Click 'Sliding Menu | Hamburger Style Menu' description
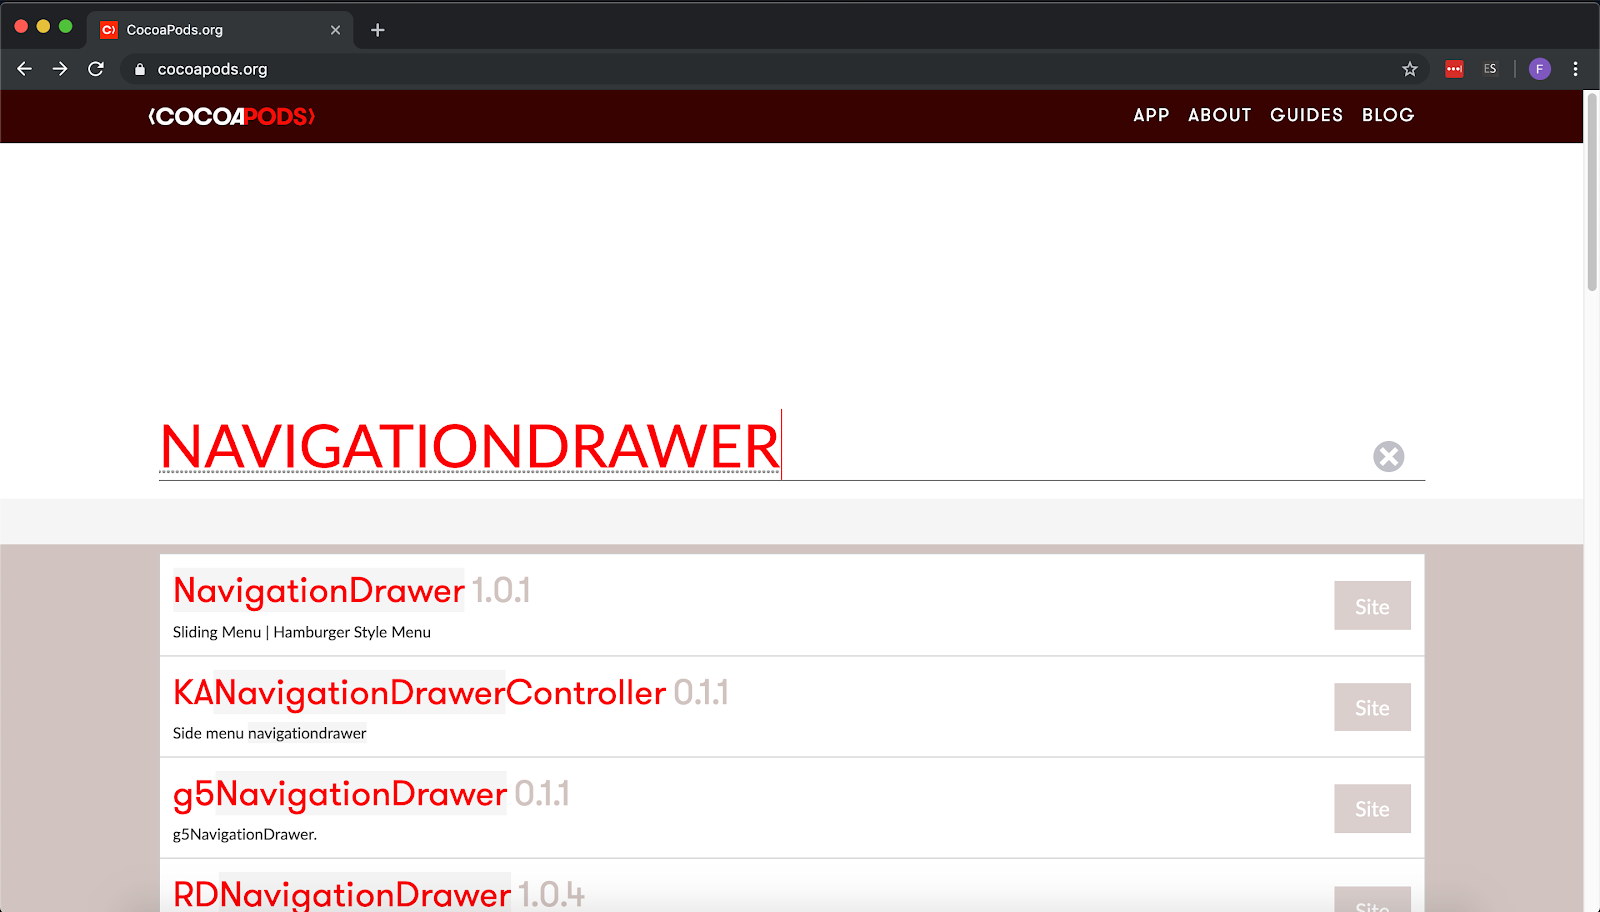The width and height of the screenshot is (1600, 912). tap(302, 632)
